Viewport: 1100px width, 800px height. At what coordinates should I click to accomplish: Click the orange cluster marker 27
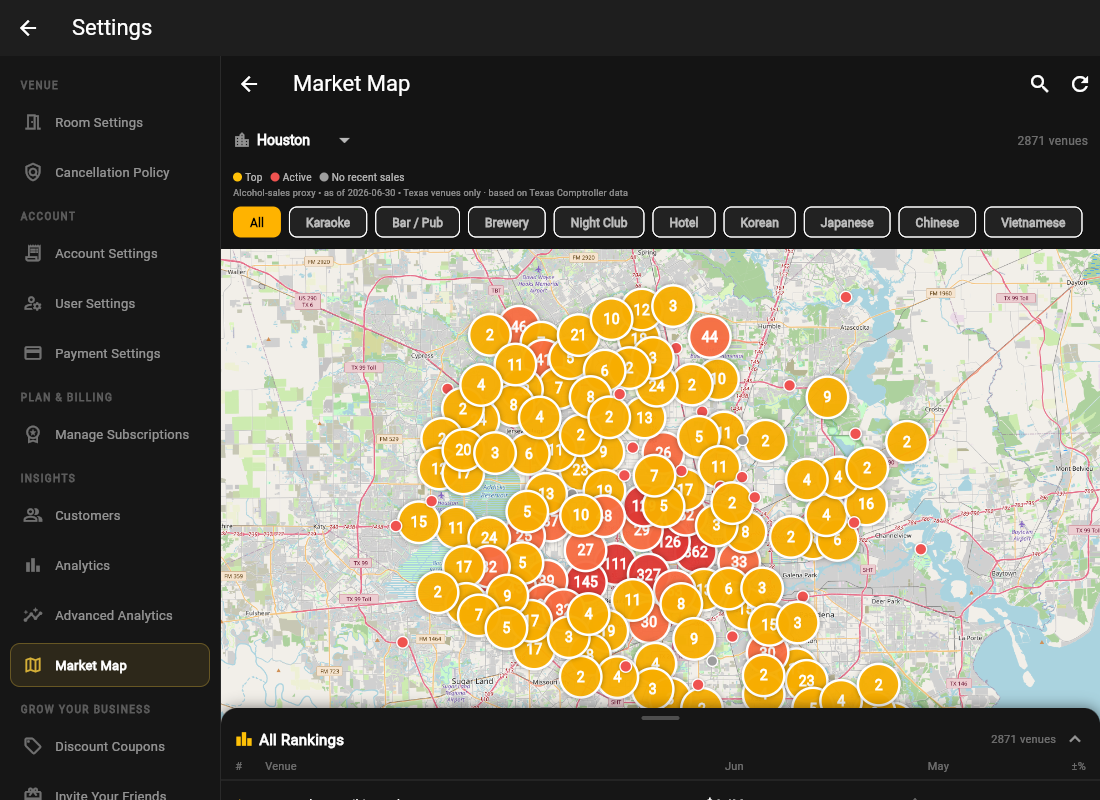[586, 550]
